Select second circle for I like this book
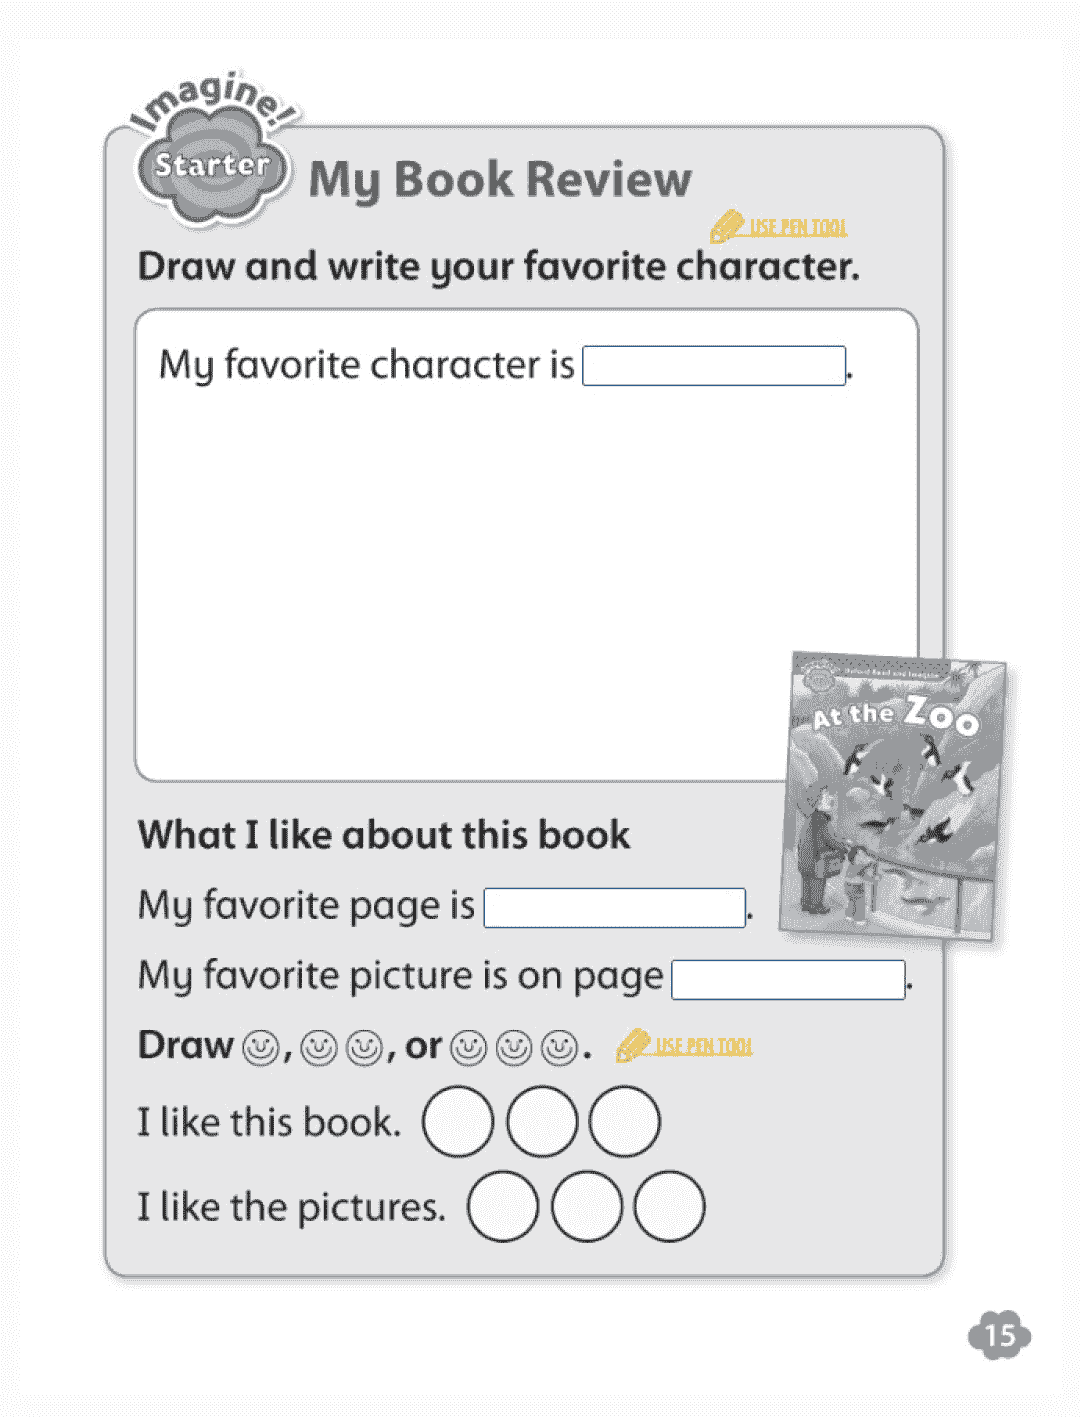The width and height of the screenshot is (1080, 1417). click(x=542, y=1121)
